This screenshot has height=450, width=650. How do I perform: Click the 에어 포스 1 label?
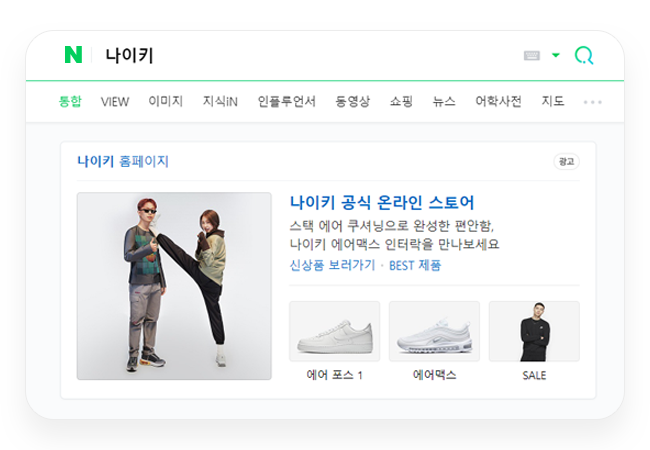(335, 375)
